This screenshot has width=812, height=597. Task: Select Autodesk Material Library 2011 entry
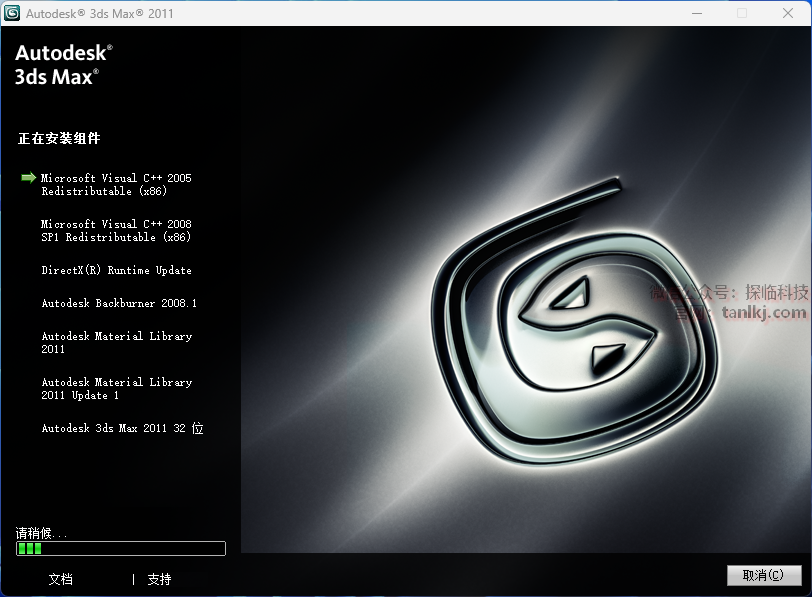click(x=116, y=342)
